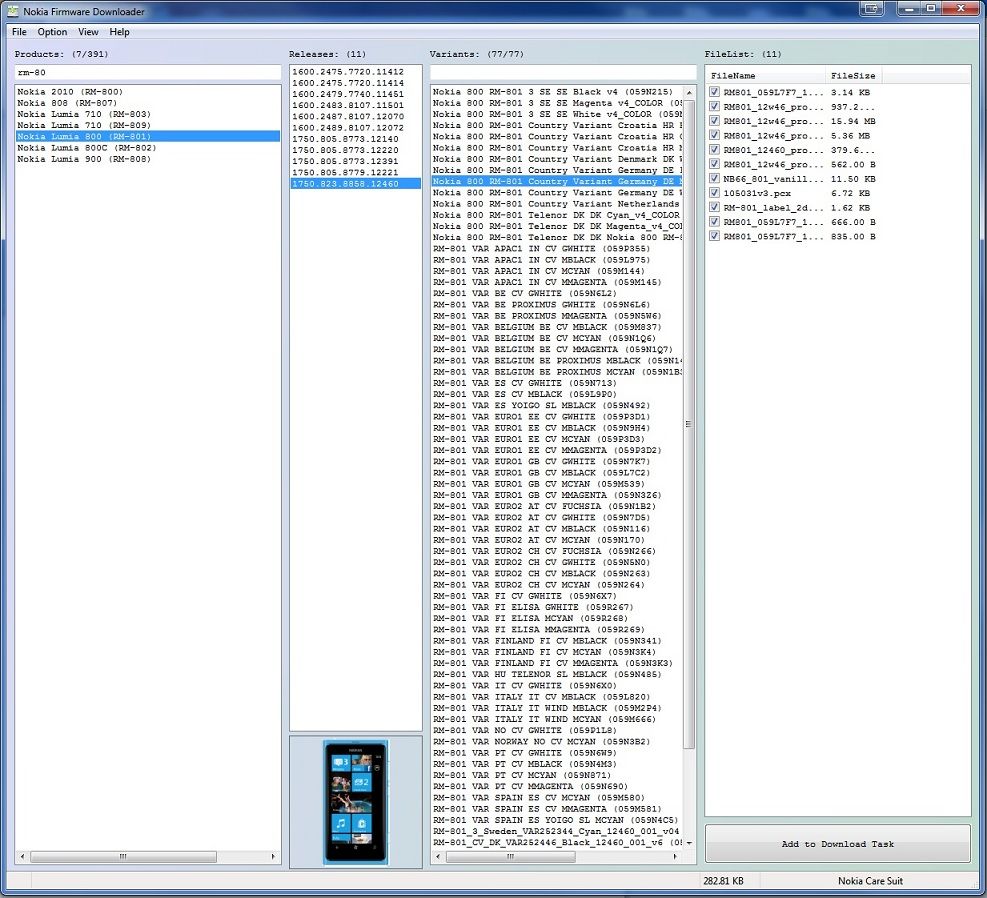This screenshot has width=987, height=898.
Task: Select release 1750.805.8773.12140
Action: [356, 138]
